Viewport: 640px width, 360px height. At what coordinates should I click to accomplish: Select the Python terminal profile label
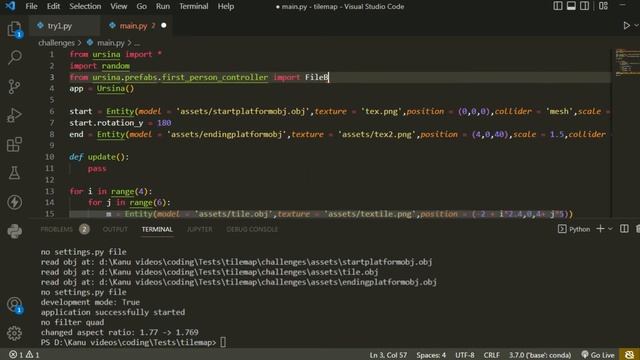tap(574, 229)
